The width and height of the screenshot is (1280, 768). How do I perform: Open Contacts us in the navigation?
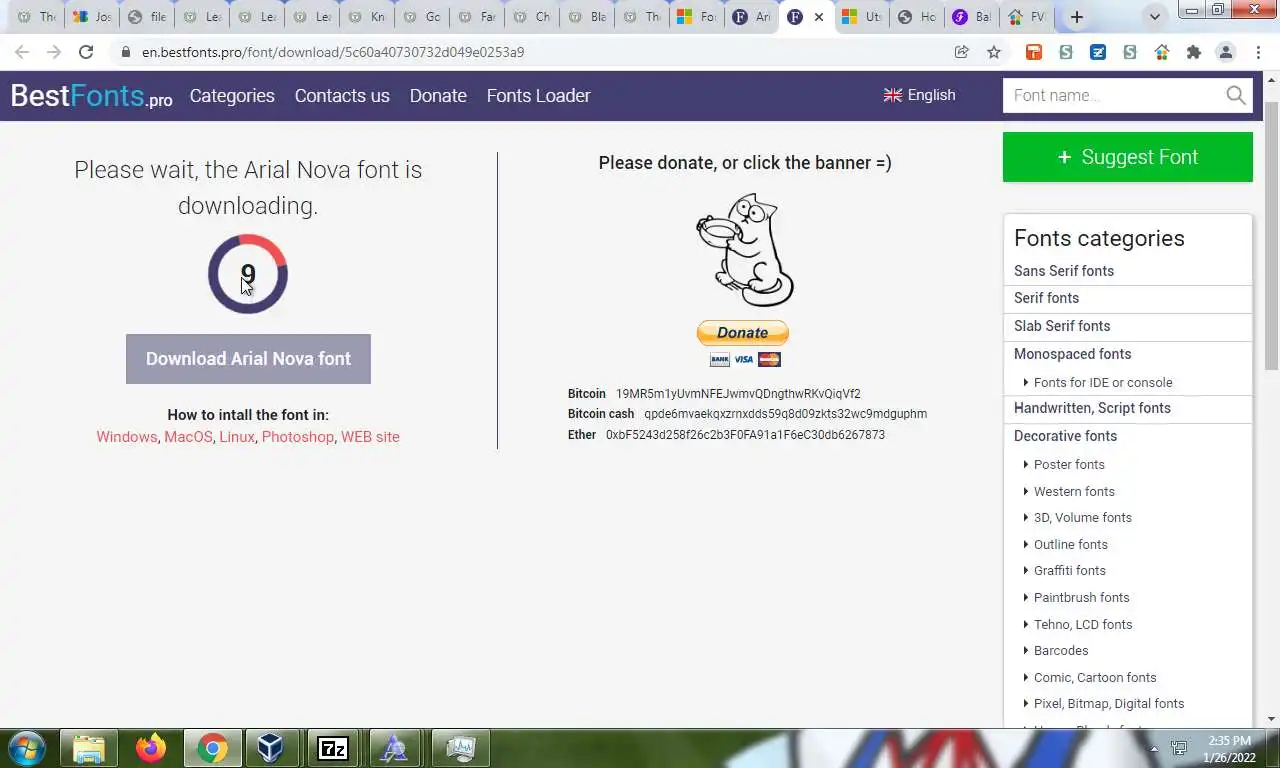(342, 96)
